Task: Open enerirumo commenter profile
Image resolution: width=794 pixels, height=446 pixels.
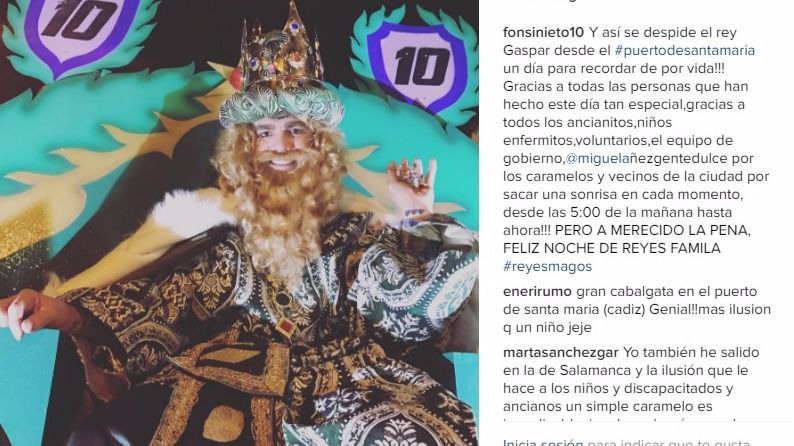Action: (537, 292)
